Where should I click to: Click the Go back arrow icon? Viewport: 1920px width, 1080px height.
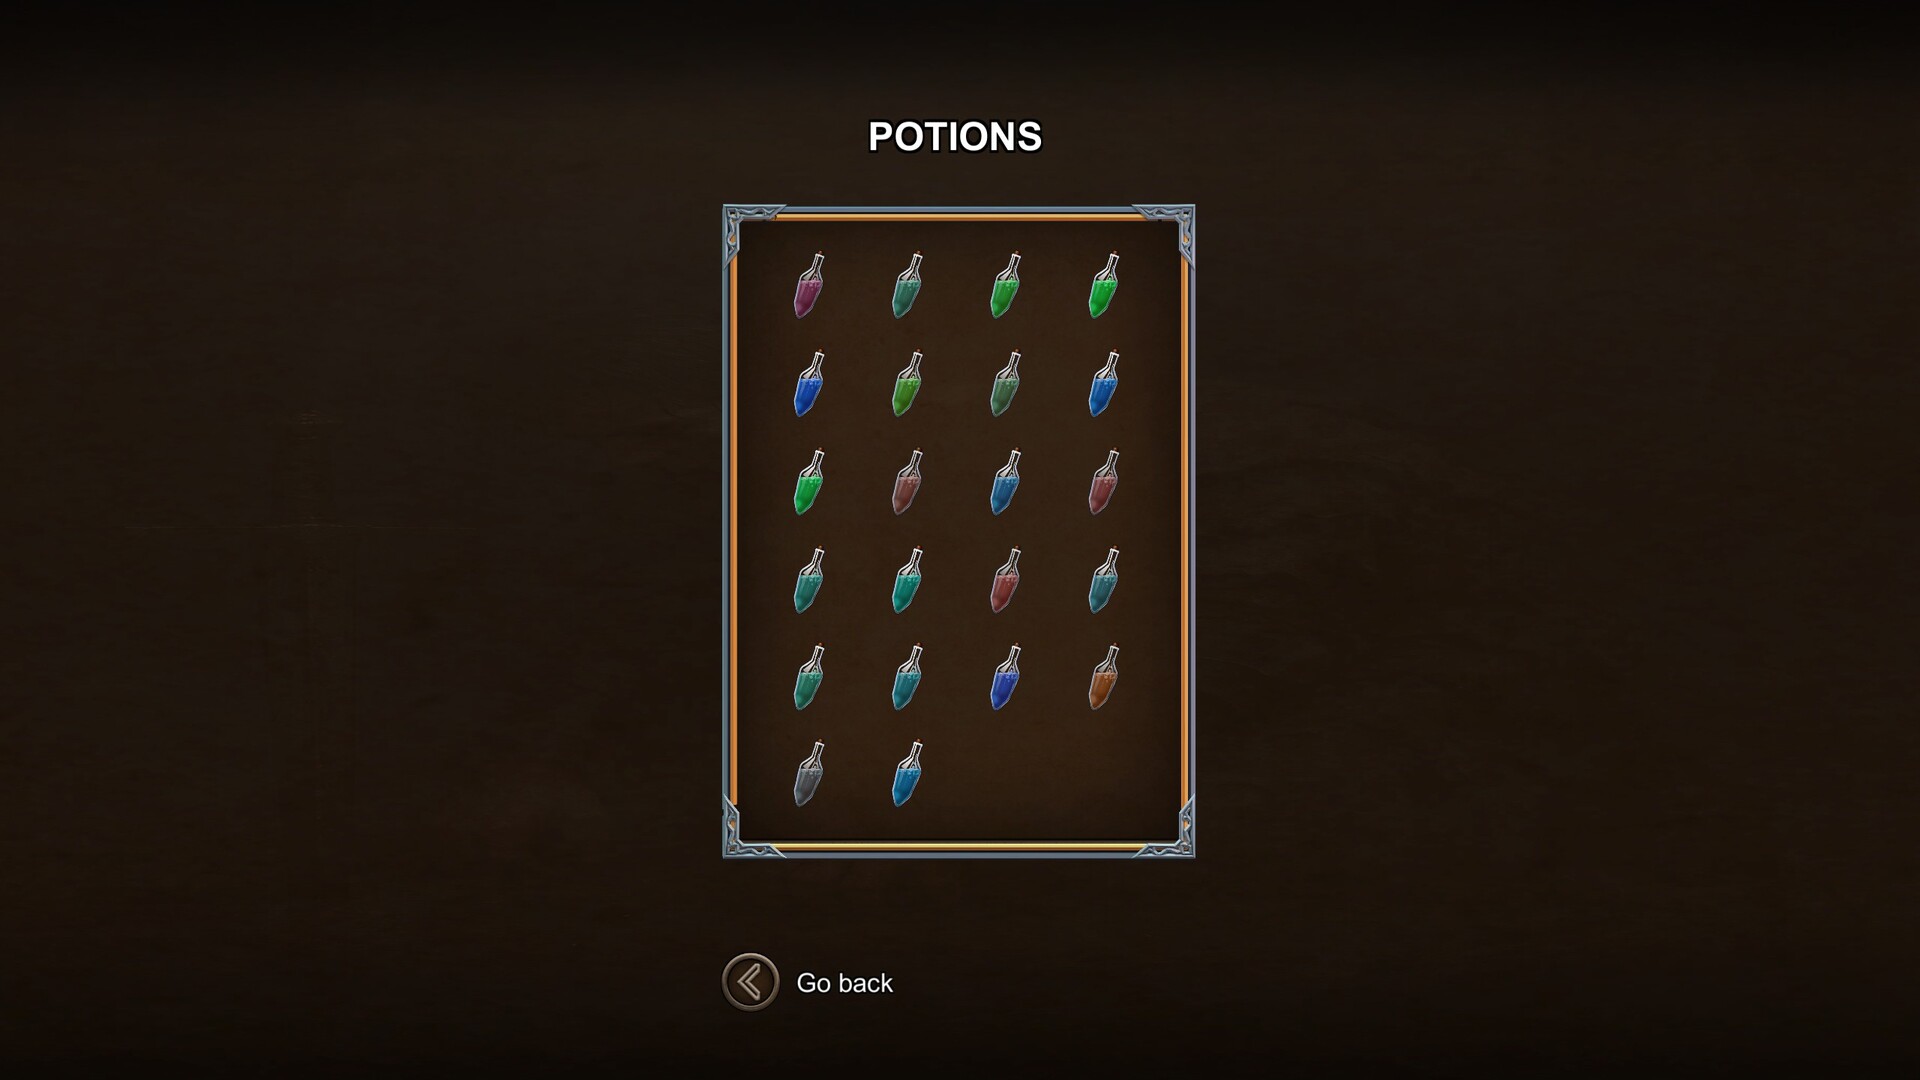750,982
